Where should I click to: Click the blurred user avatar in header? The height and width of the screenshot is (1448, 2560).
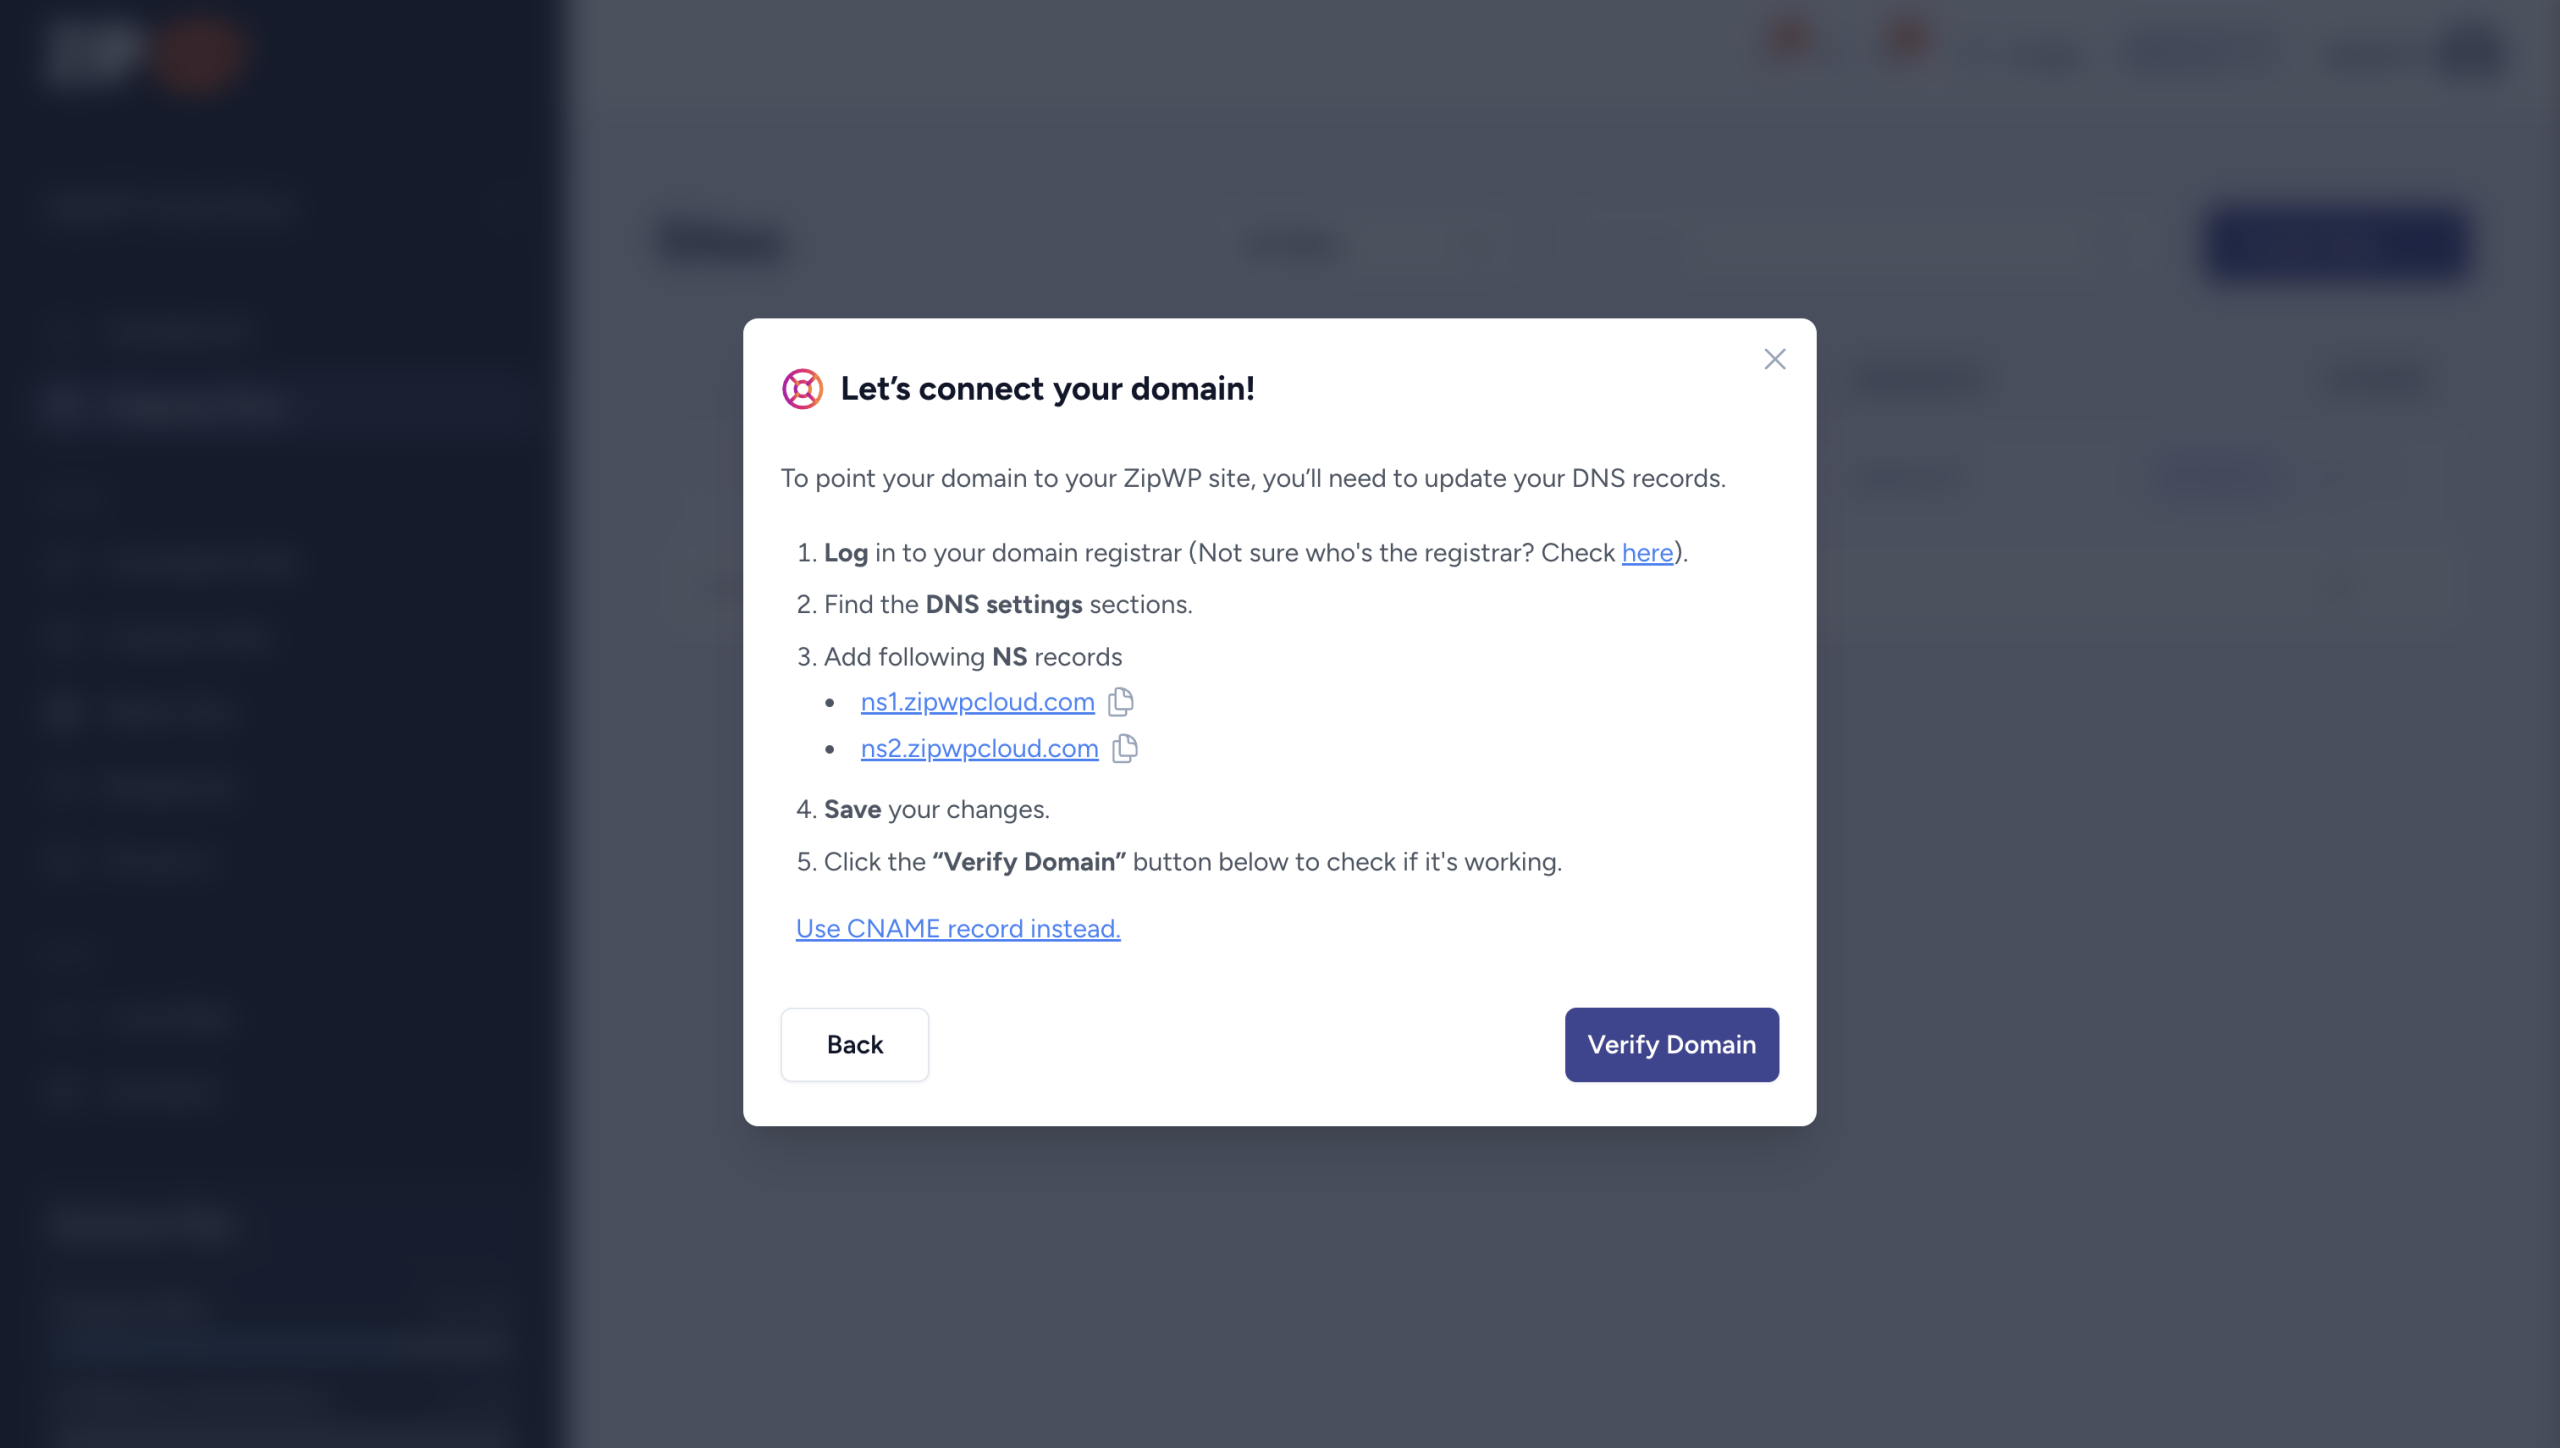tap(2472, 52)
